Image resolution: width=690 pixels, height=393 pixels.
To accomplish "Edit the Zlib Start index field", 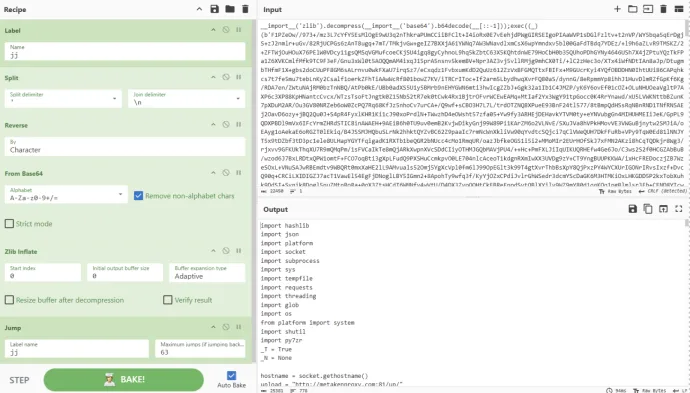I will (43, 272).
